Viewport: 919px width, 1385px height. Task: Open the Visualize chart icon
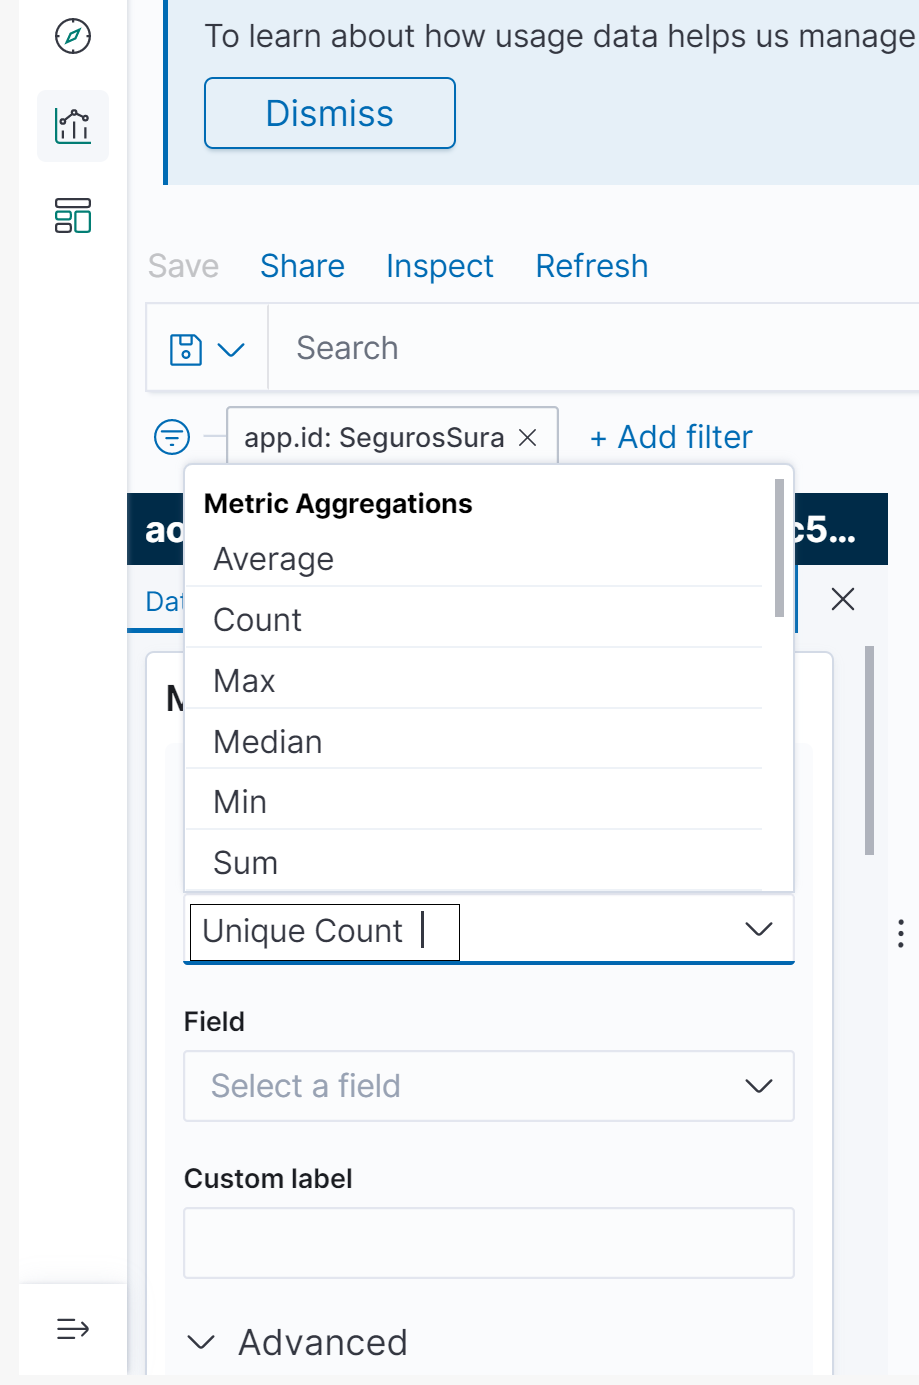pyautogui.click(x=73, y=126)
